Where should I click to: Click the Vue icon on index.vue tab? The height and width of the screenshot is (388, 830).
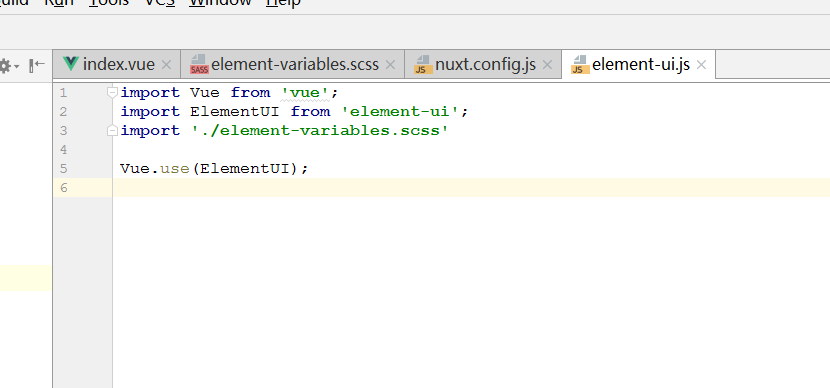click(x=70, y=64)
